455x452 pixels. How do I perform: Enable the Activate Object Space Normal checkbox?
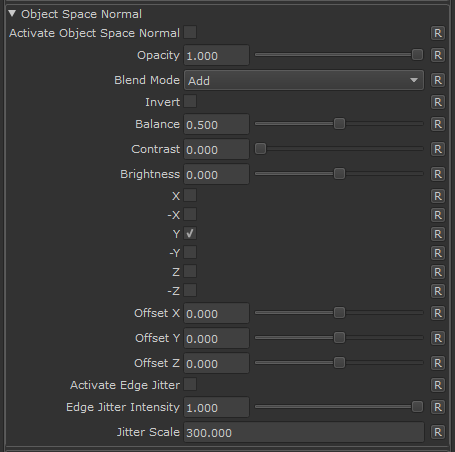[190, 33]
